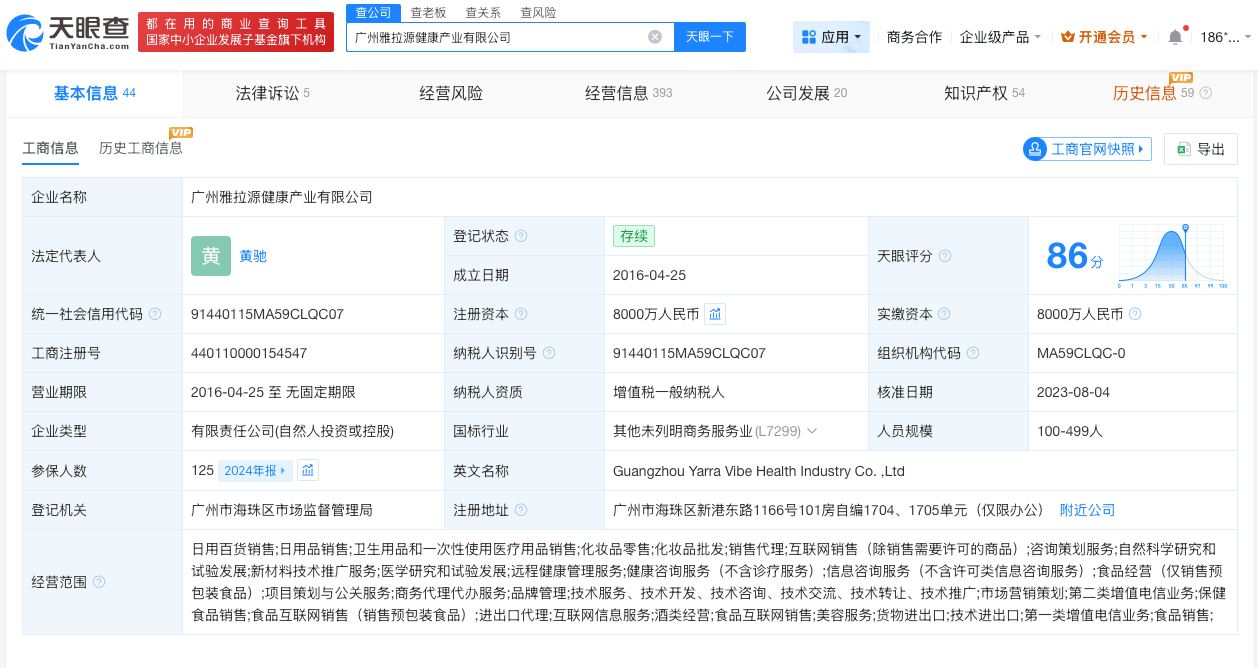
Task: Open the 开通会员 dropdown
Action: click(1103, 36)
